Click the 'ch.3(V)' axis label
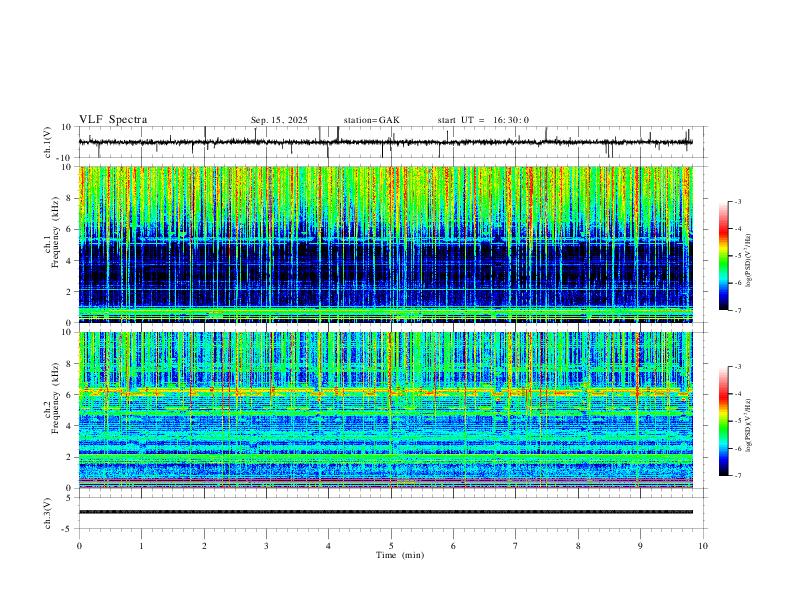 48,514
